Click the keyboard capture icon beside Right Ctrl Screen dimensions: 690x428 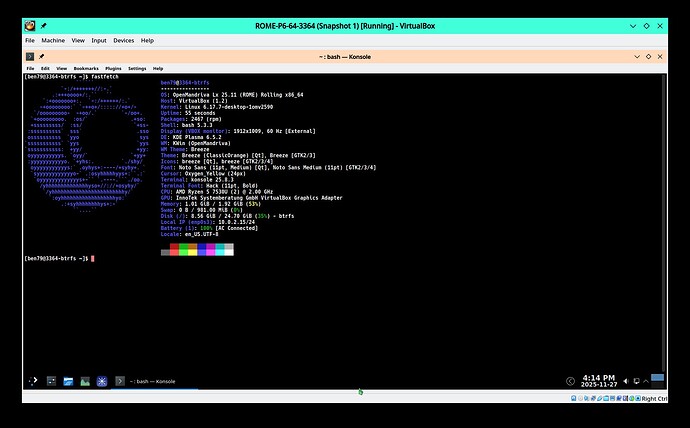pyautogui.click(x=638, y=398)
